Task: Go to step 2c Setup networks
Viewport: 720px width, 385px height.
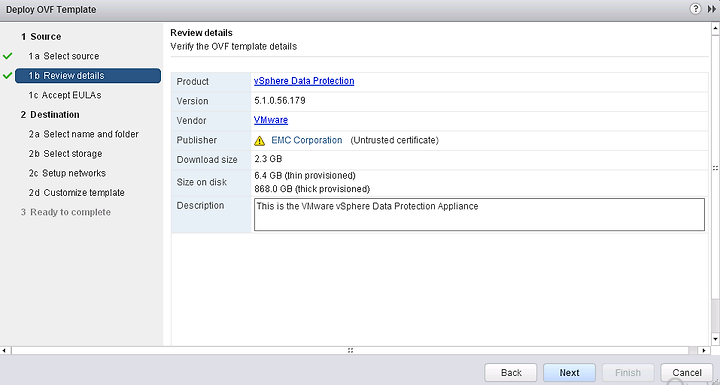Action: tap(67, 173)
